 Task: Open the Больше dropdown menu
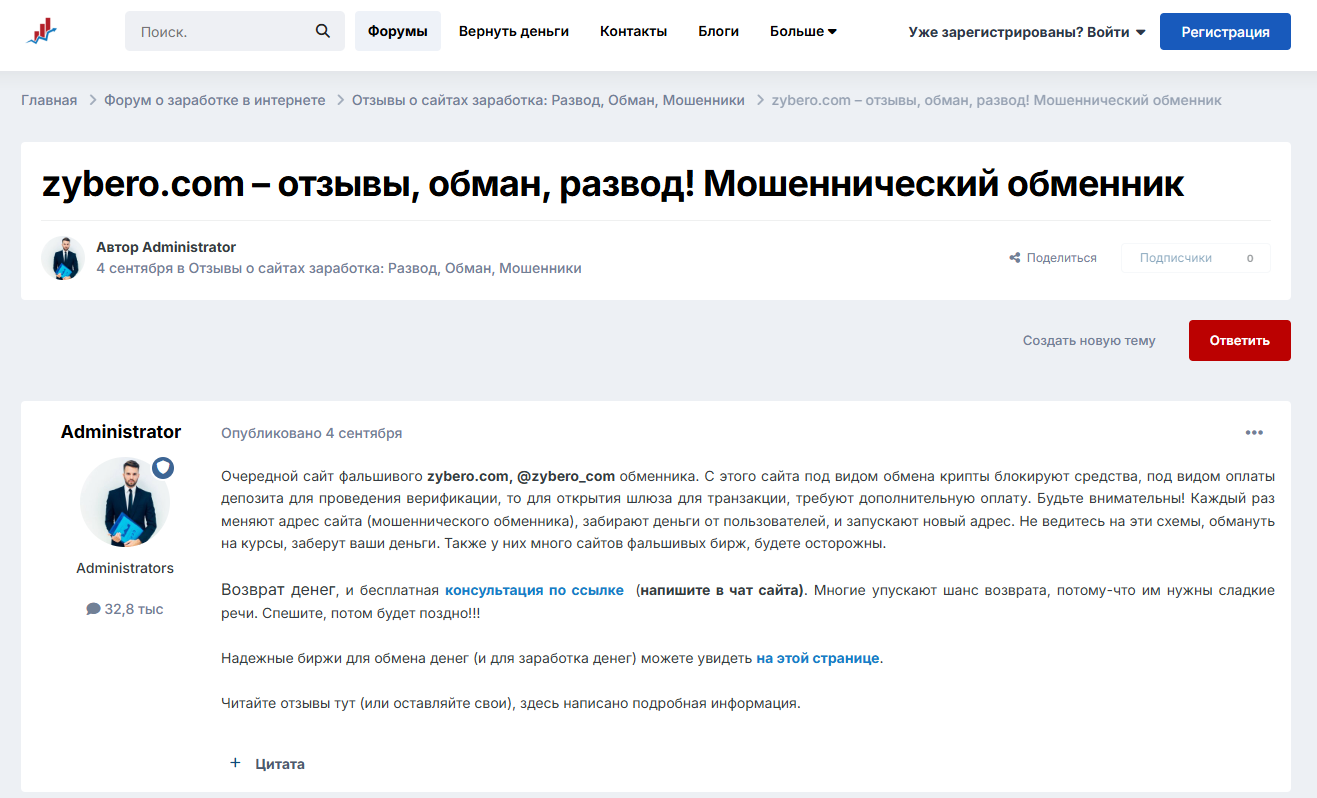803,31
